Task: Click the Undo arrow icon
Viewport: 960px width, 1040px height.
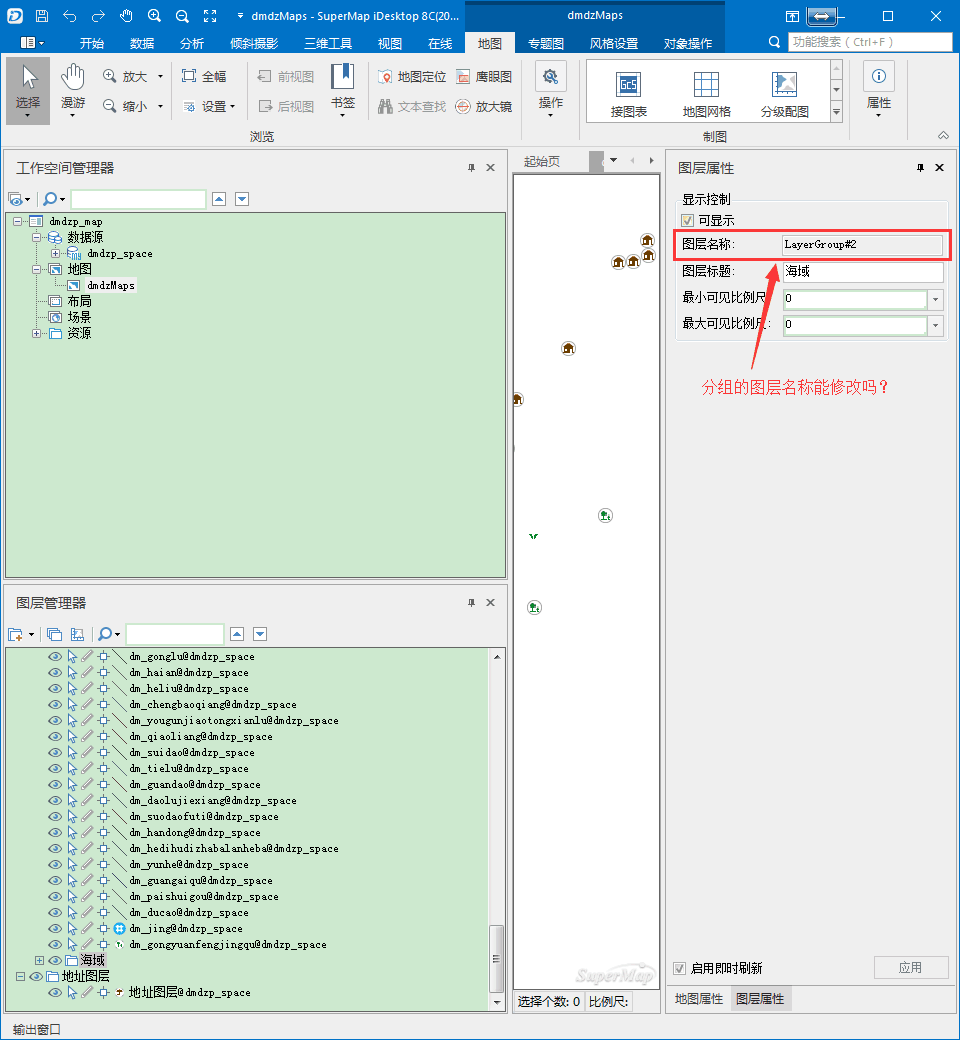Action: 70,16
